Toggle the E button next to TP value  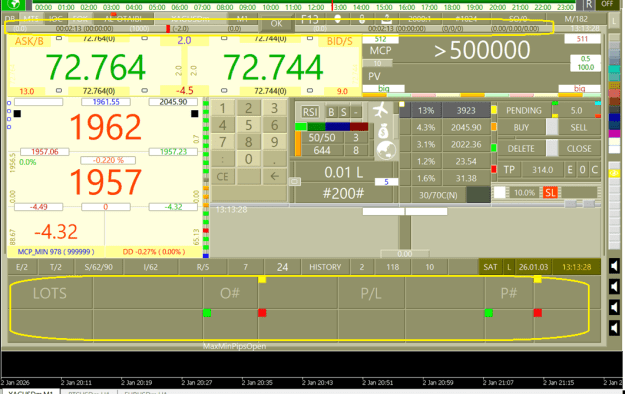(570, 170)
